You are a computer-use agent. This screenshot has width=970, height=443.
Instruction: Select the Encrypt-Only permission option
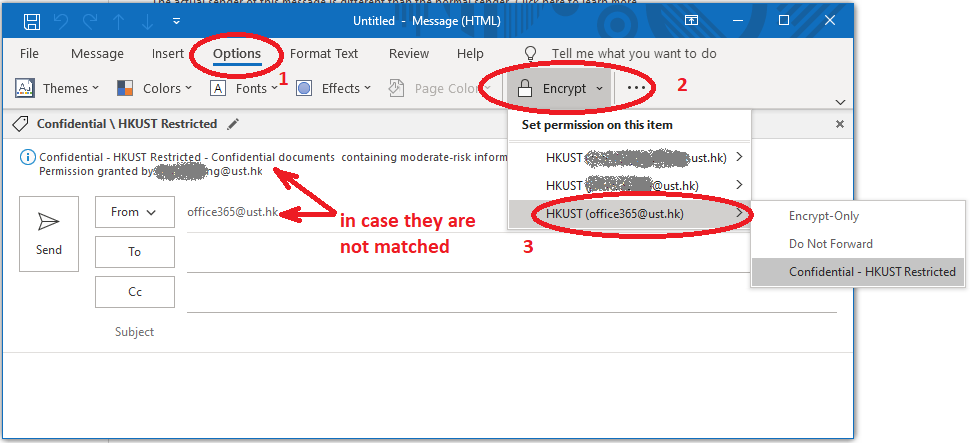pos(823,216)
